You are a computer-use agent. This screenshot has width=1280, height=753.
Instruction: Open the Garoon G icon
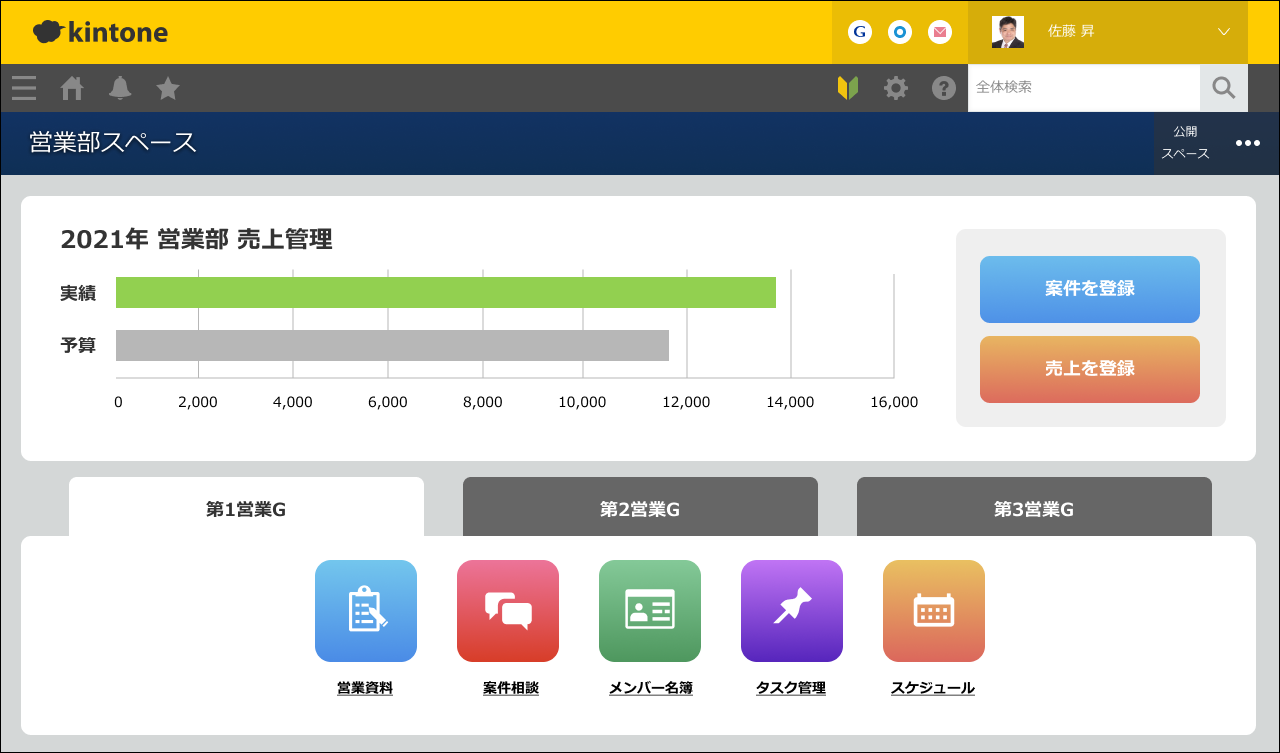[859, 32]
